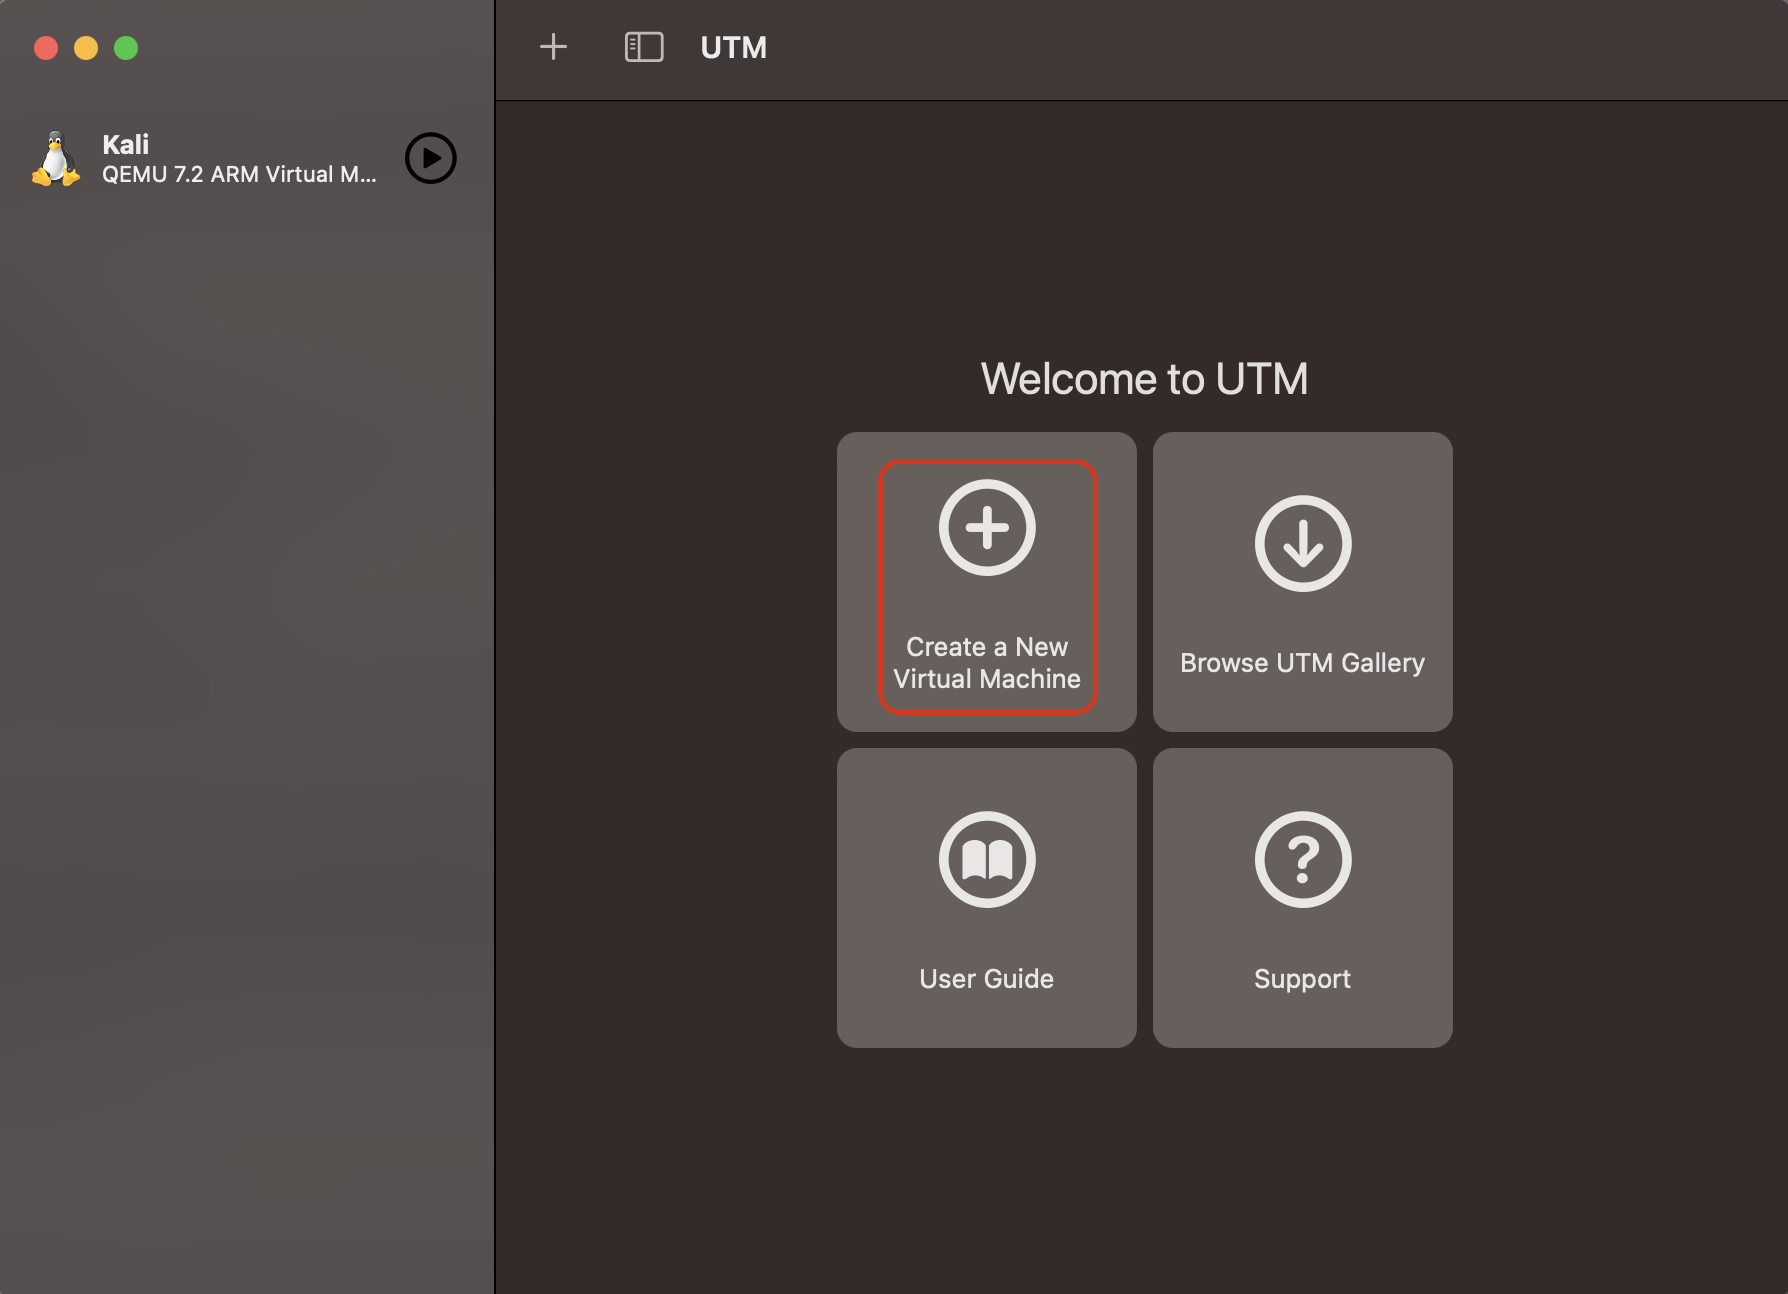Click the plus icon in the toolbar
The width and height of the screenshot is (1788, 1294).
click(553, 47)
